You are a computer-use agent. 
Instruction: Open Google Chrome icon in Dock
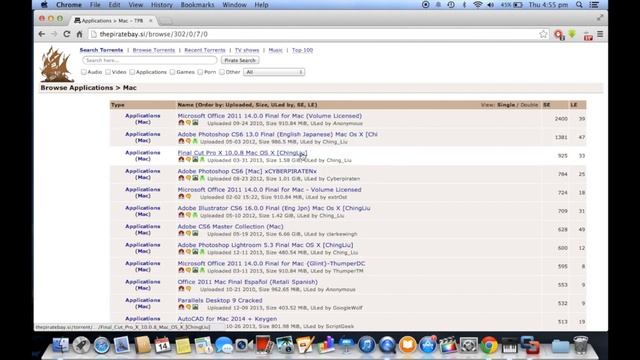(x=489, y=345)
